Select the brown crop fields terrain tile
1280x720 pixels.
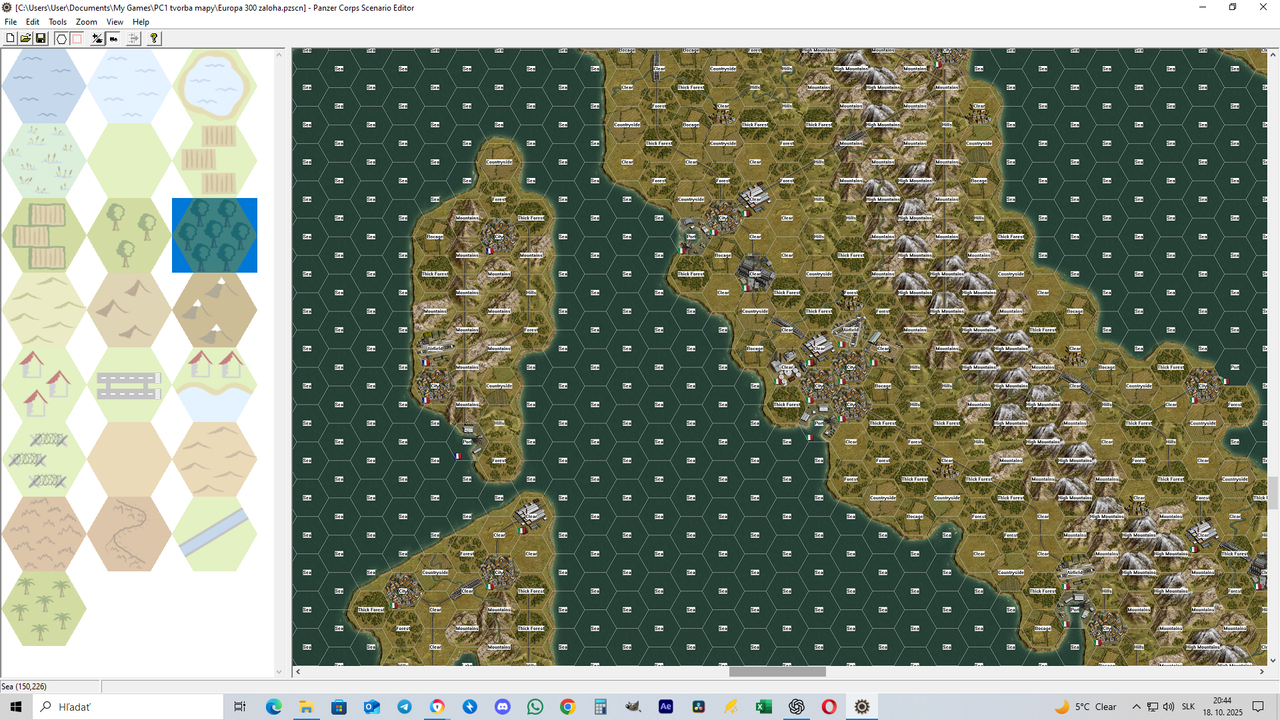click(215, 160)
